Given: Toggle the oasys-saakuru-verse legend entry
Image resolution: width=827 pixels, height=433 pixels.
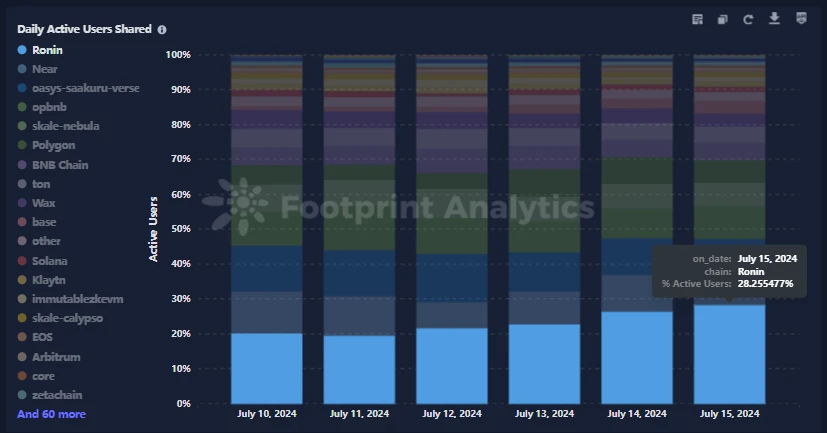Looking at the screenshot, I should [x=79, y=88].
